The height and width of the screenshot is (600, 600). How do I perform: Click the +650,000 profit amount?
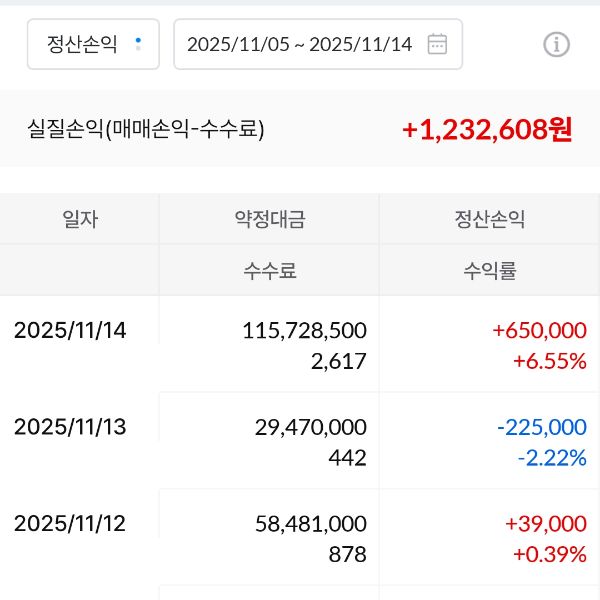tap(539, 330)
